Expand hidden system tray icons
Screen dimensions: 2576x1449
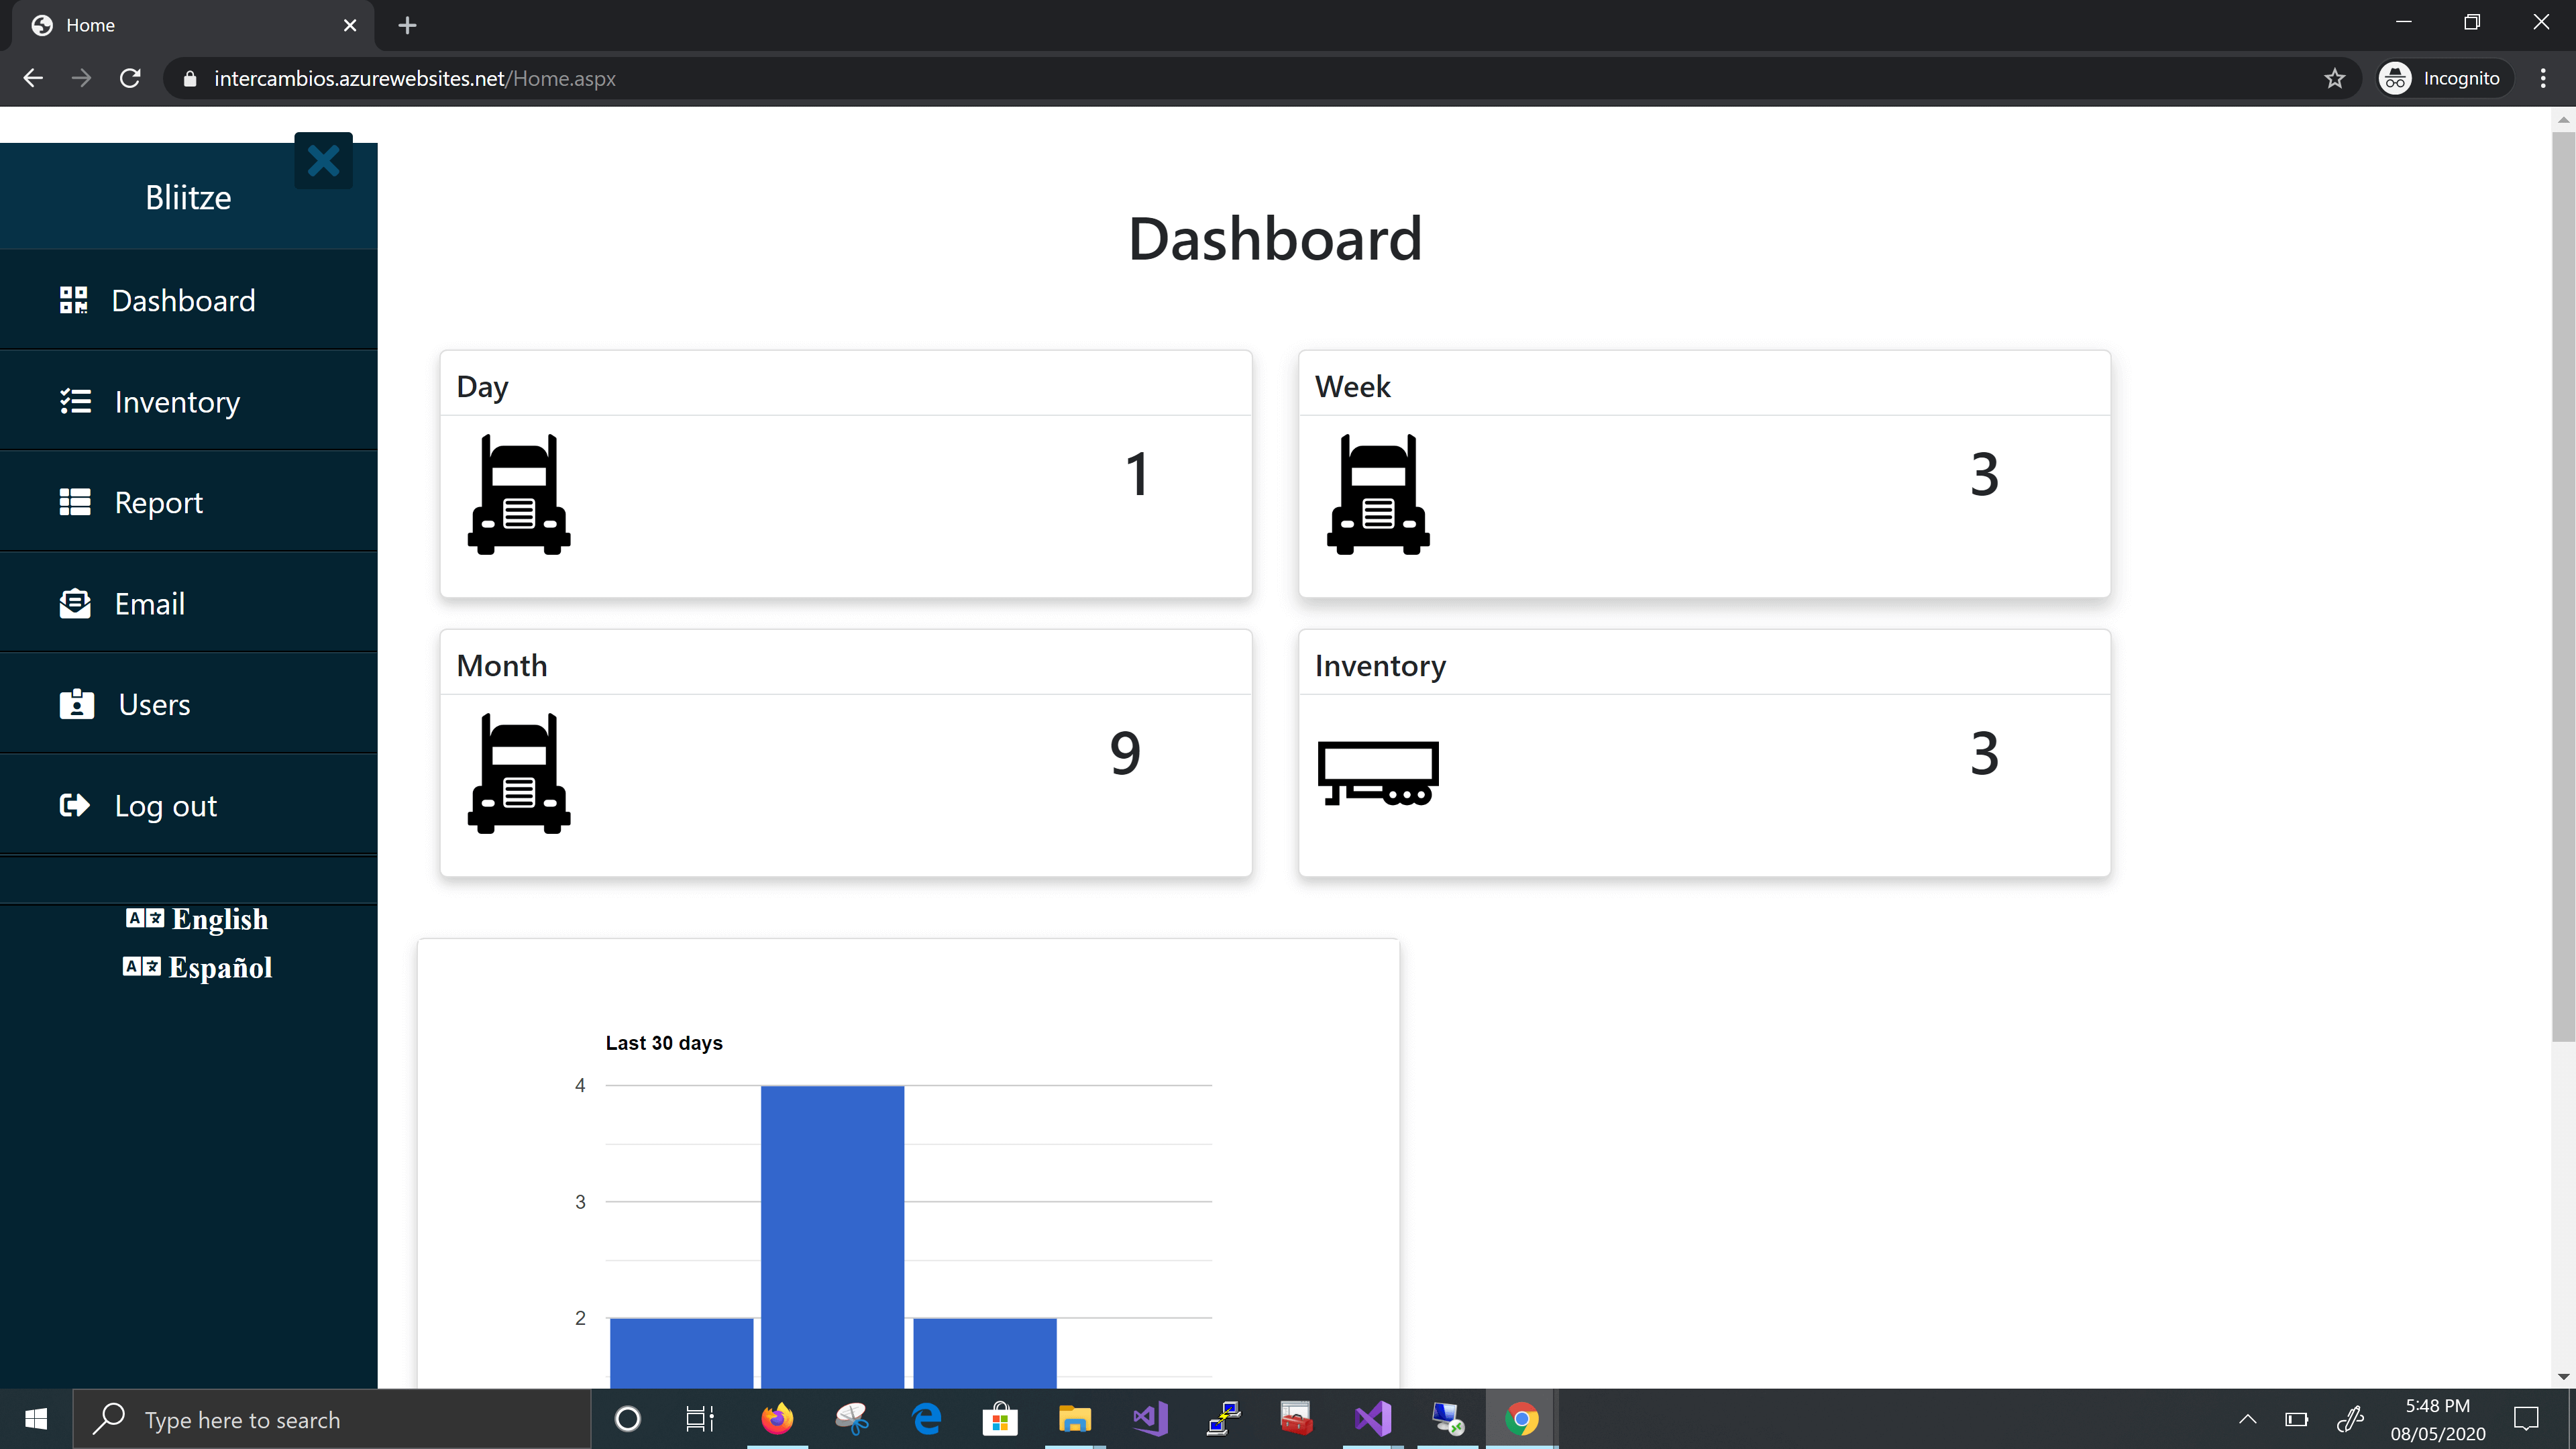pos(2247,1419)
